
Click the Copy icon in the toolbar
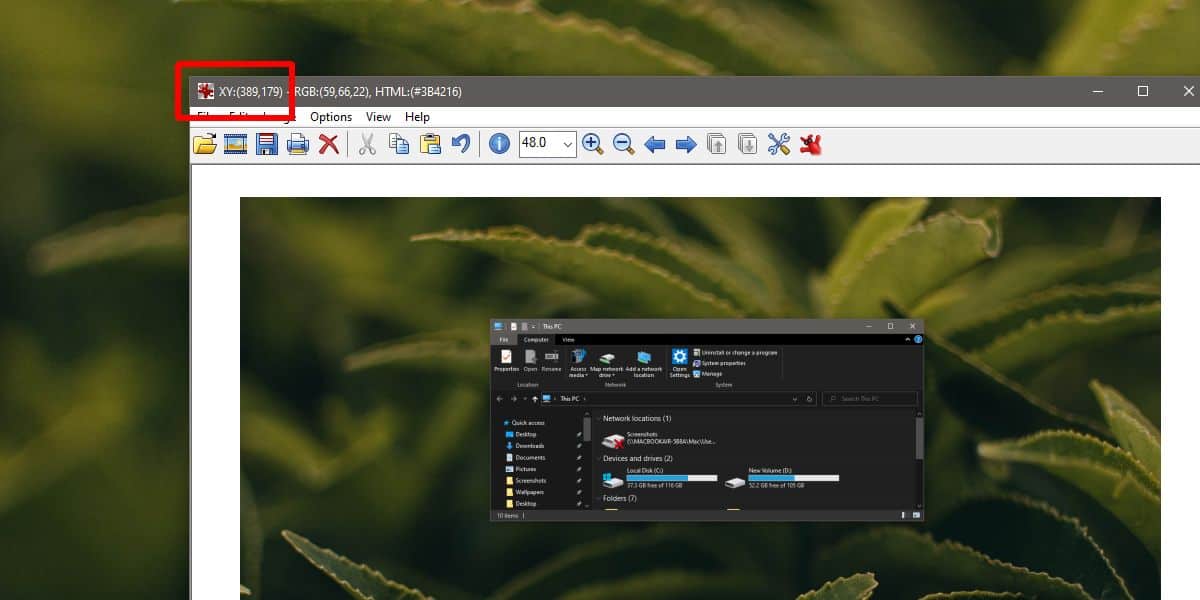coord(399,144)
